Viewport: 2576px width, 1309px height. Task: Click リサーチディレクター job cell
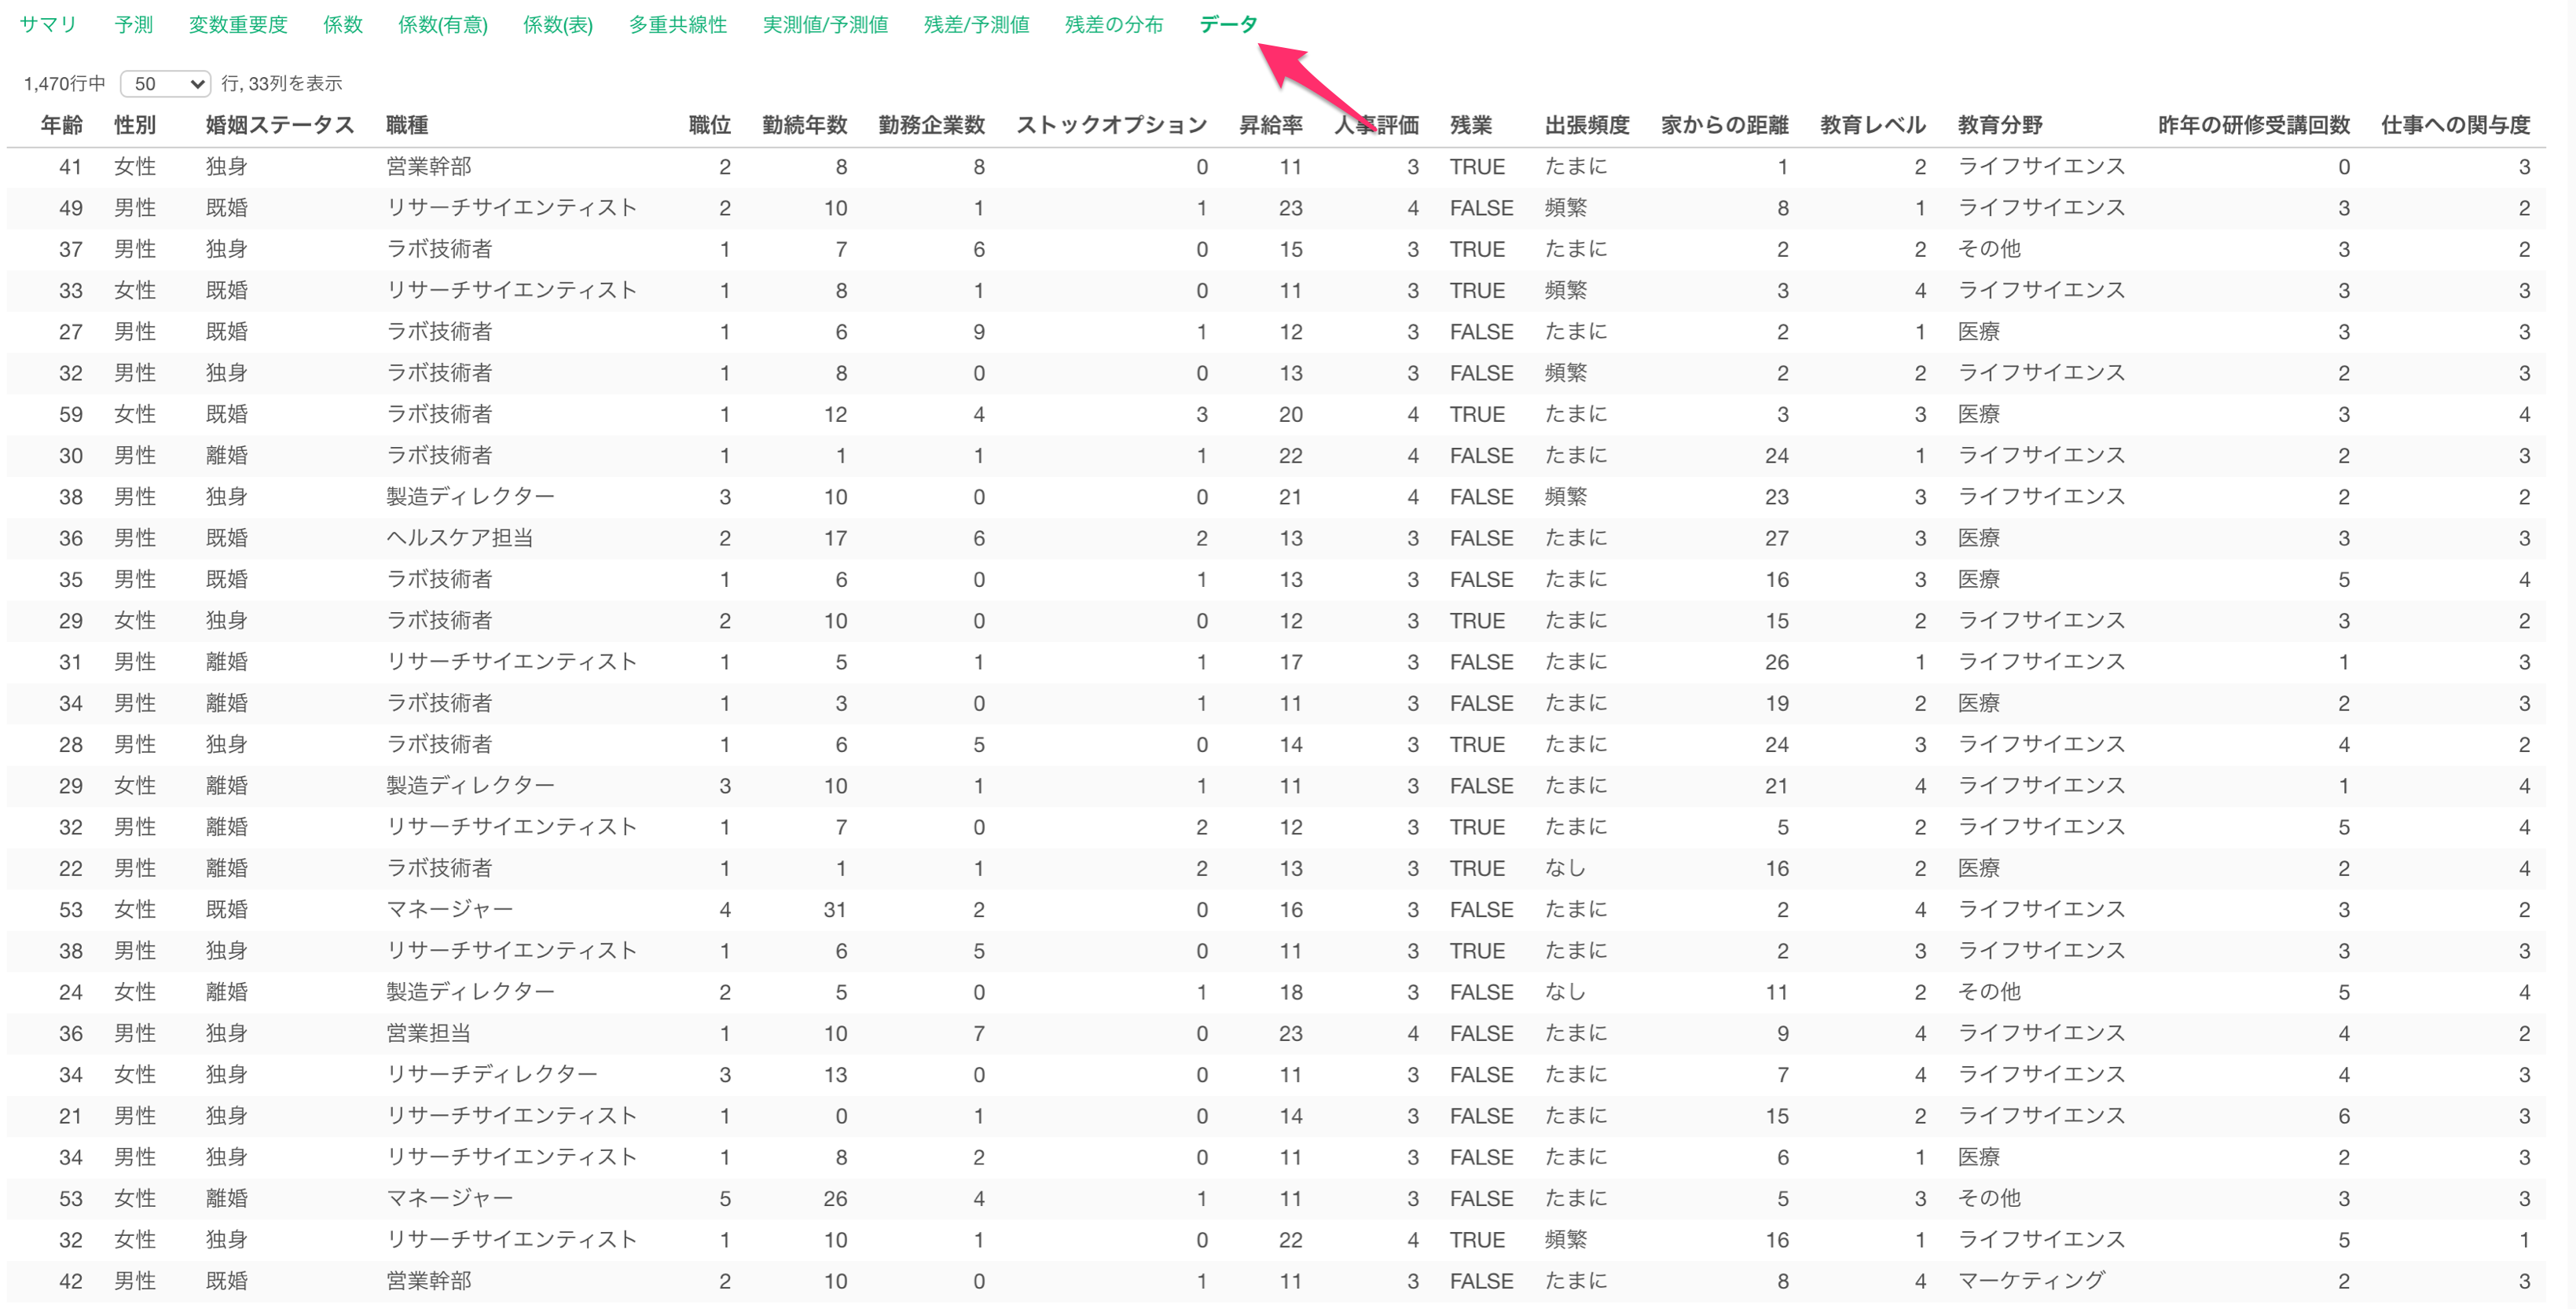pyautogui.click(x=492, y=1074)
